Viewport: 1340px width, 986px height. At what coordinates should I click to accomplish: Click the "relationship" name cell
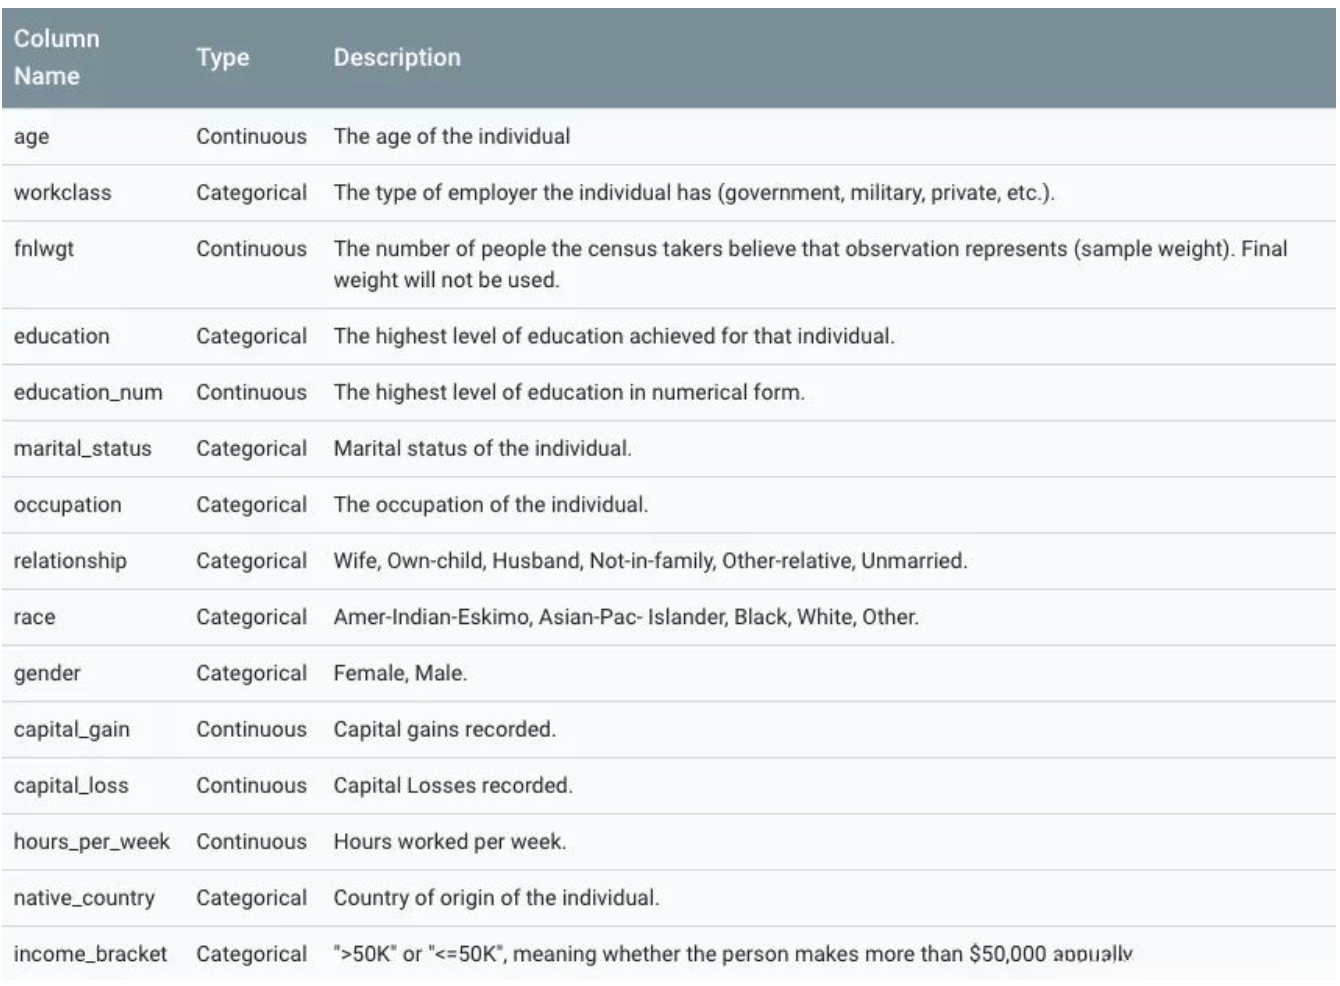[x=70, y=561]
